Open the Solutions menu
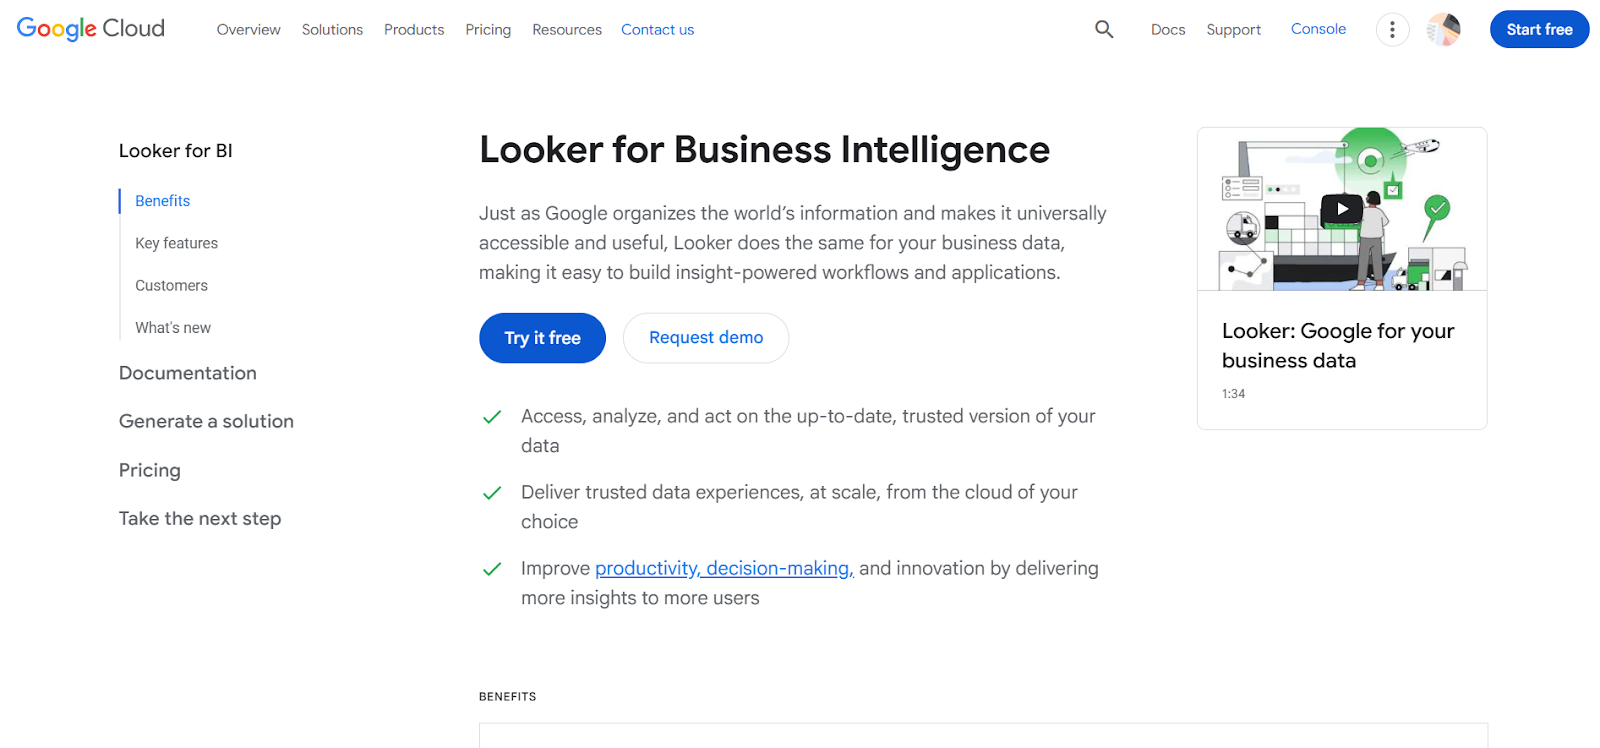The width and height of the screenshot is (1600, 748). pyautogui.click(x=332, y=30)
